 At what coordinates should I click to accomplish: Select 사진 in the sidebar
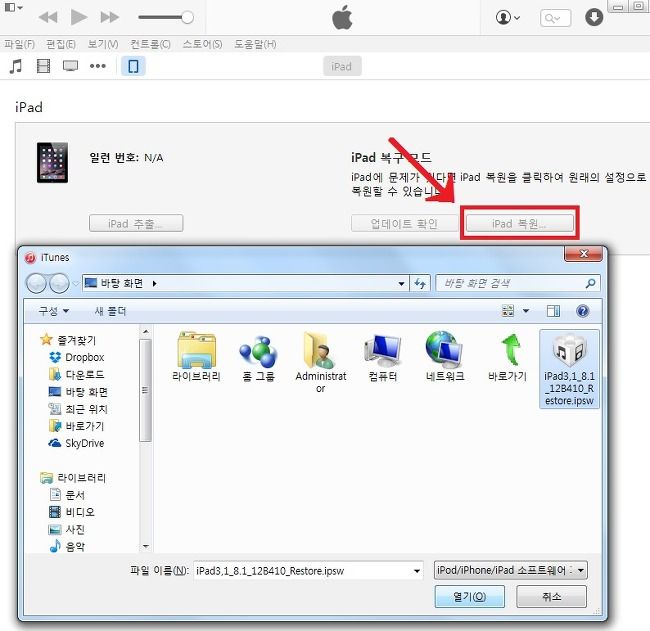tap(68, 529)
